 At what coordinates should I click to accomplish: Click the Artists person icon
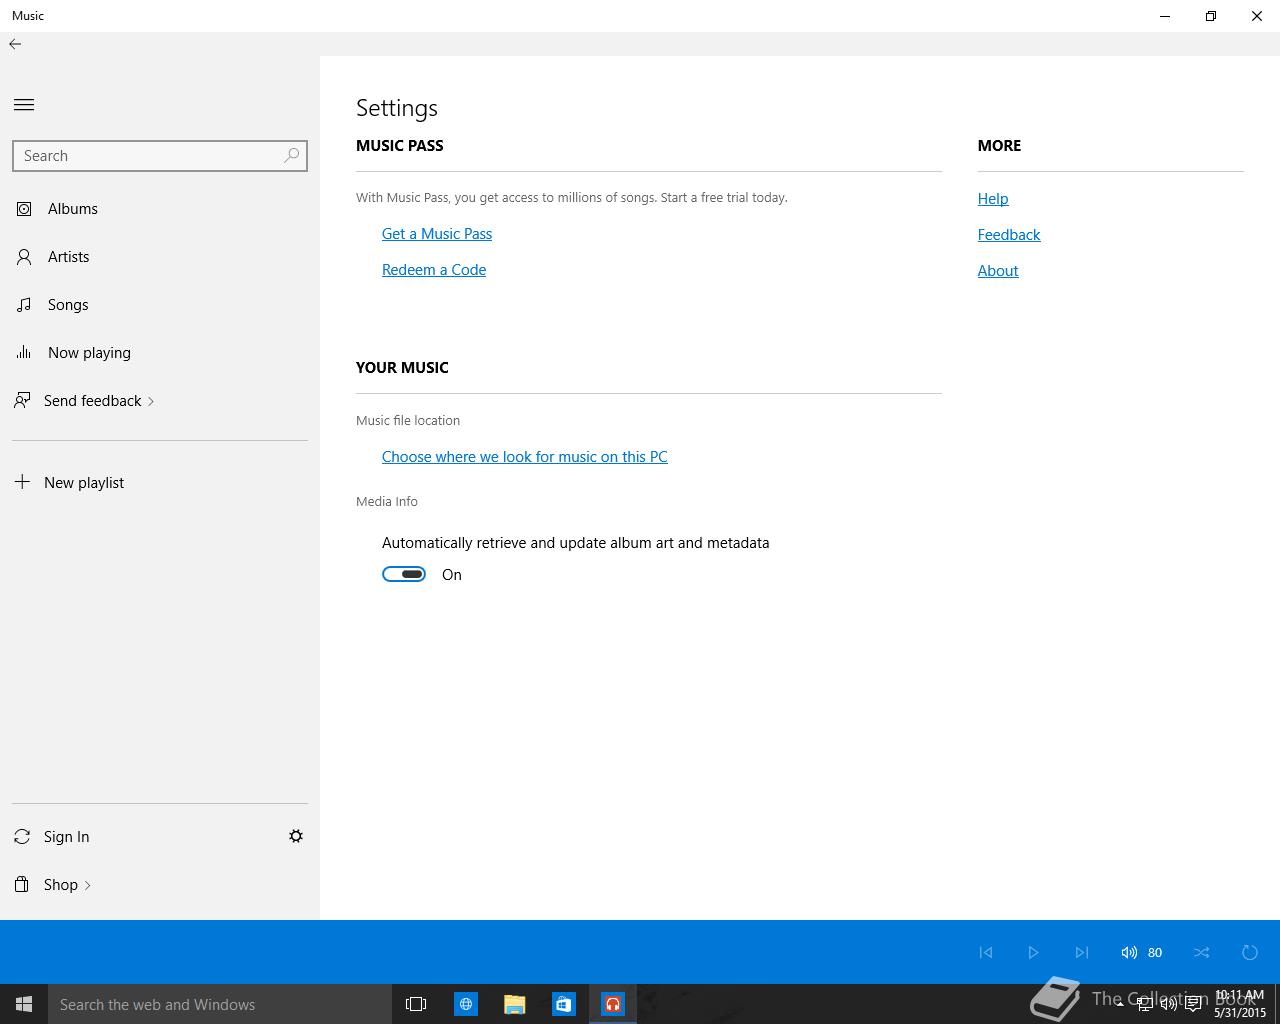pos(24,257)
